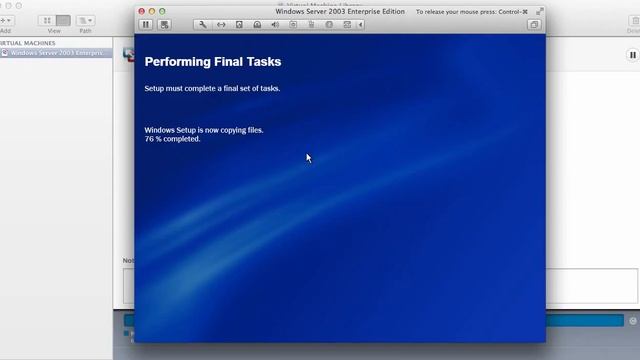Viewport: 640px width, 360px height.
Task: Close the Windows Server 2003 VM window
Action: pos(142,11)
